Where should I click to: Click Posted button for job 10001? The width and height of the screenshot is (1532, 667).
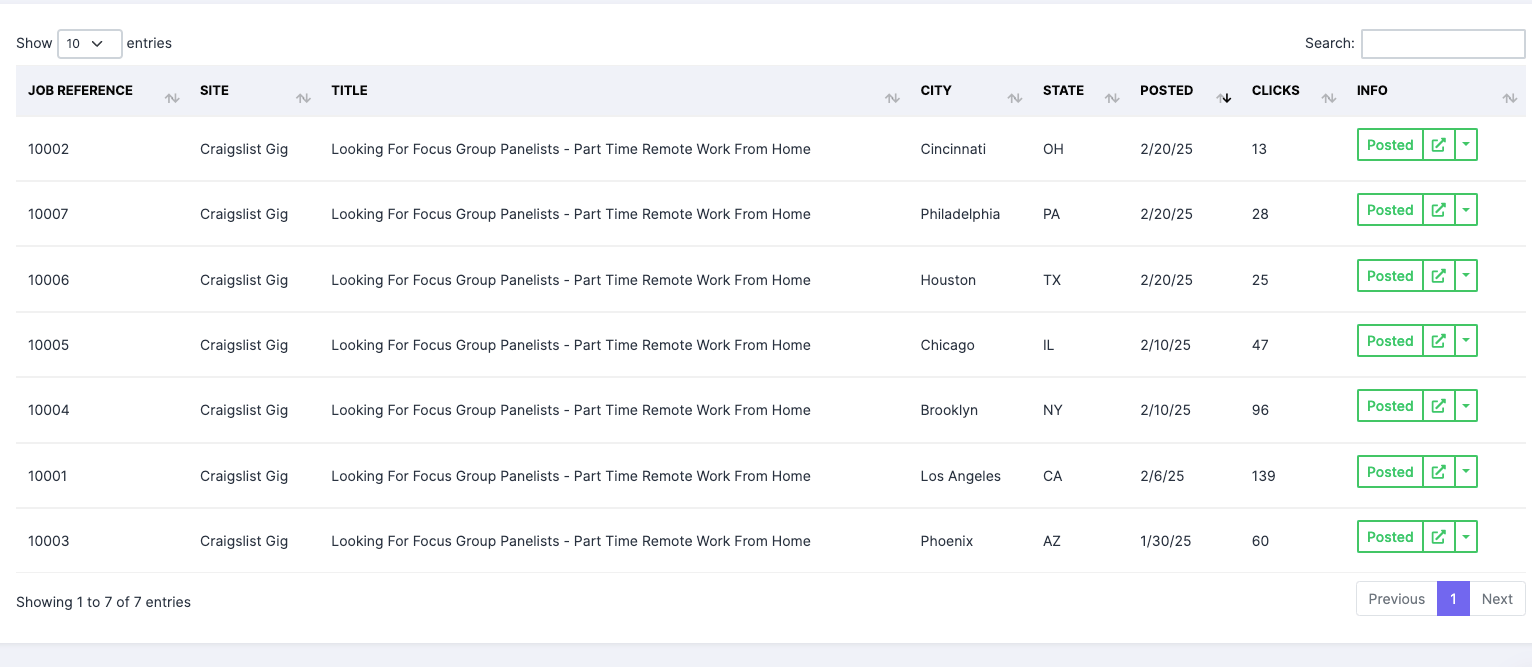coord(1390,472)
